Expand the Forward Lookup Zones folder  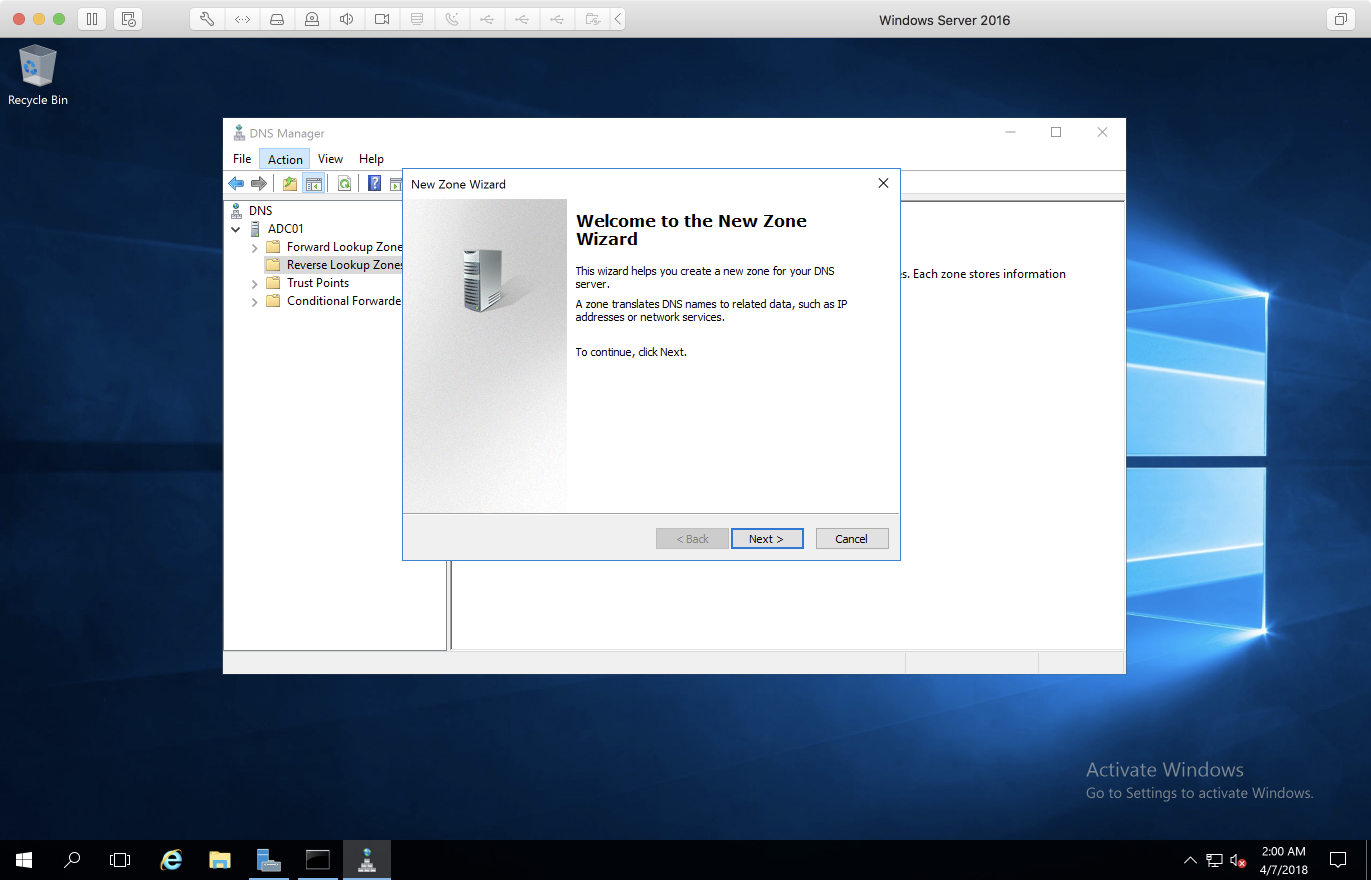click(255, 247)
